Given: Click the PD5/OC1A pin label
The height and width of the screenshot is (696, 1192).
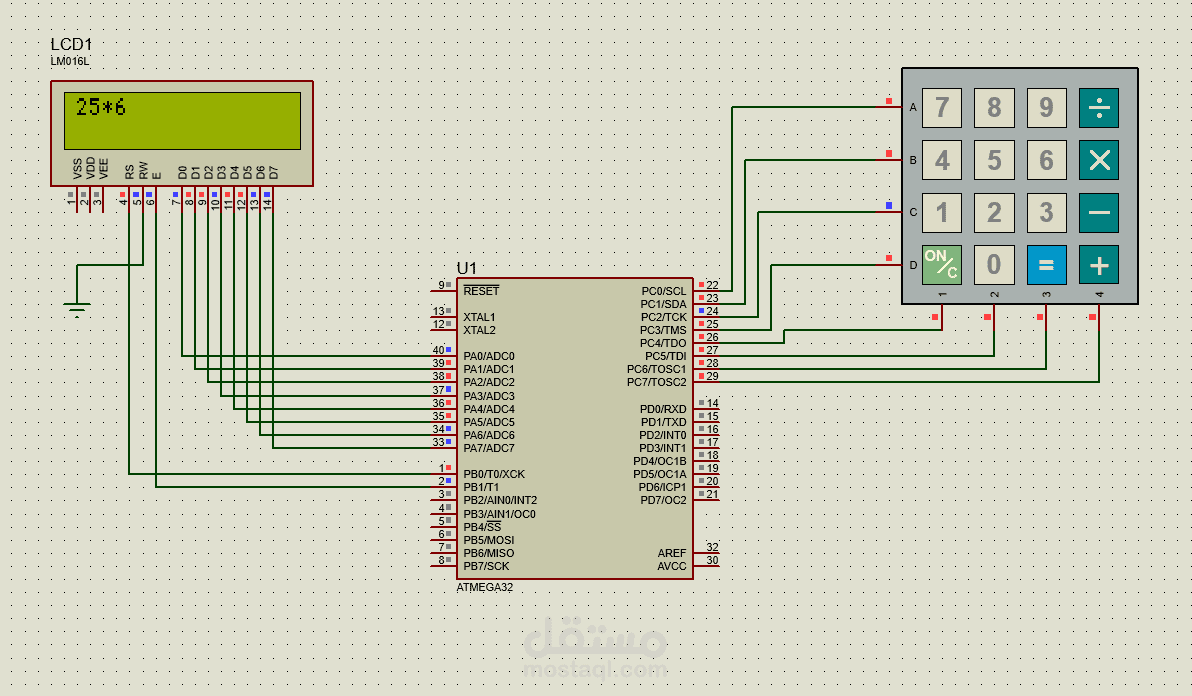Looking at the screenshot, I should pyautogui.click(x=660, y=474).
